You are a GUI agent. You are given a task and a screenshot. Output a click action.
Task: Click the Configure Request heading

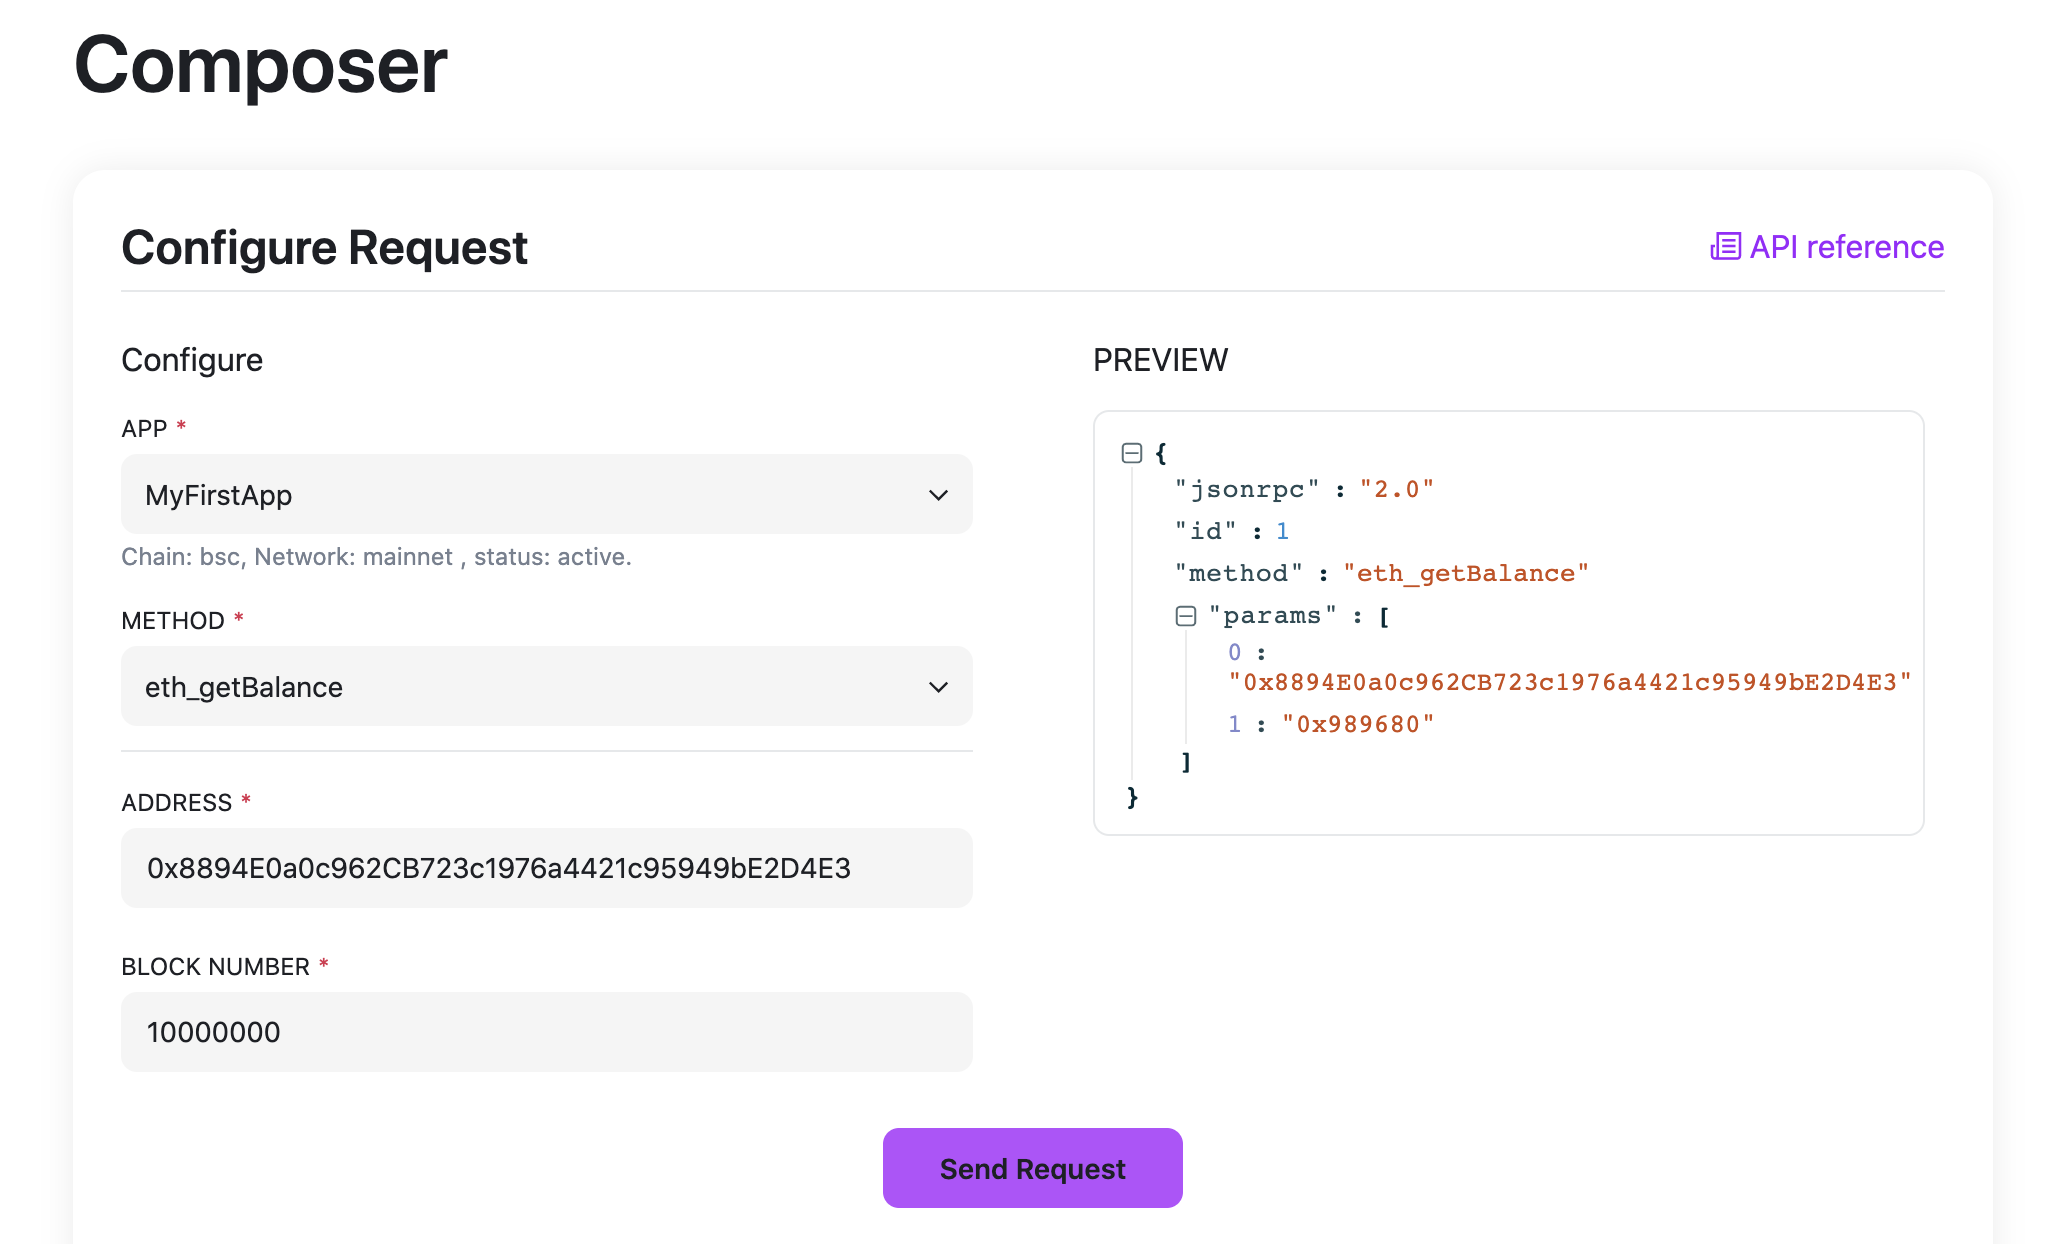point(324,247)
